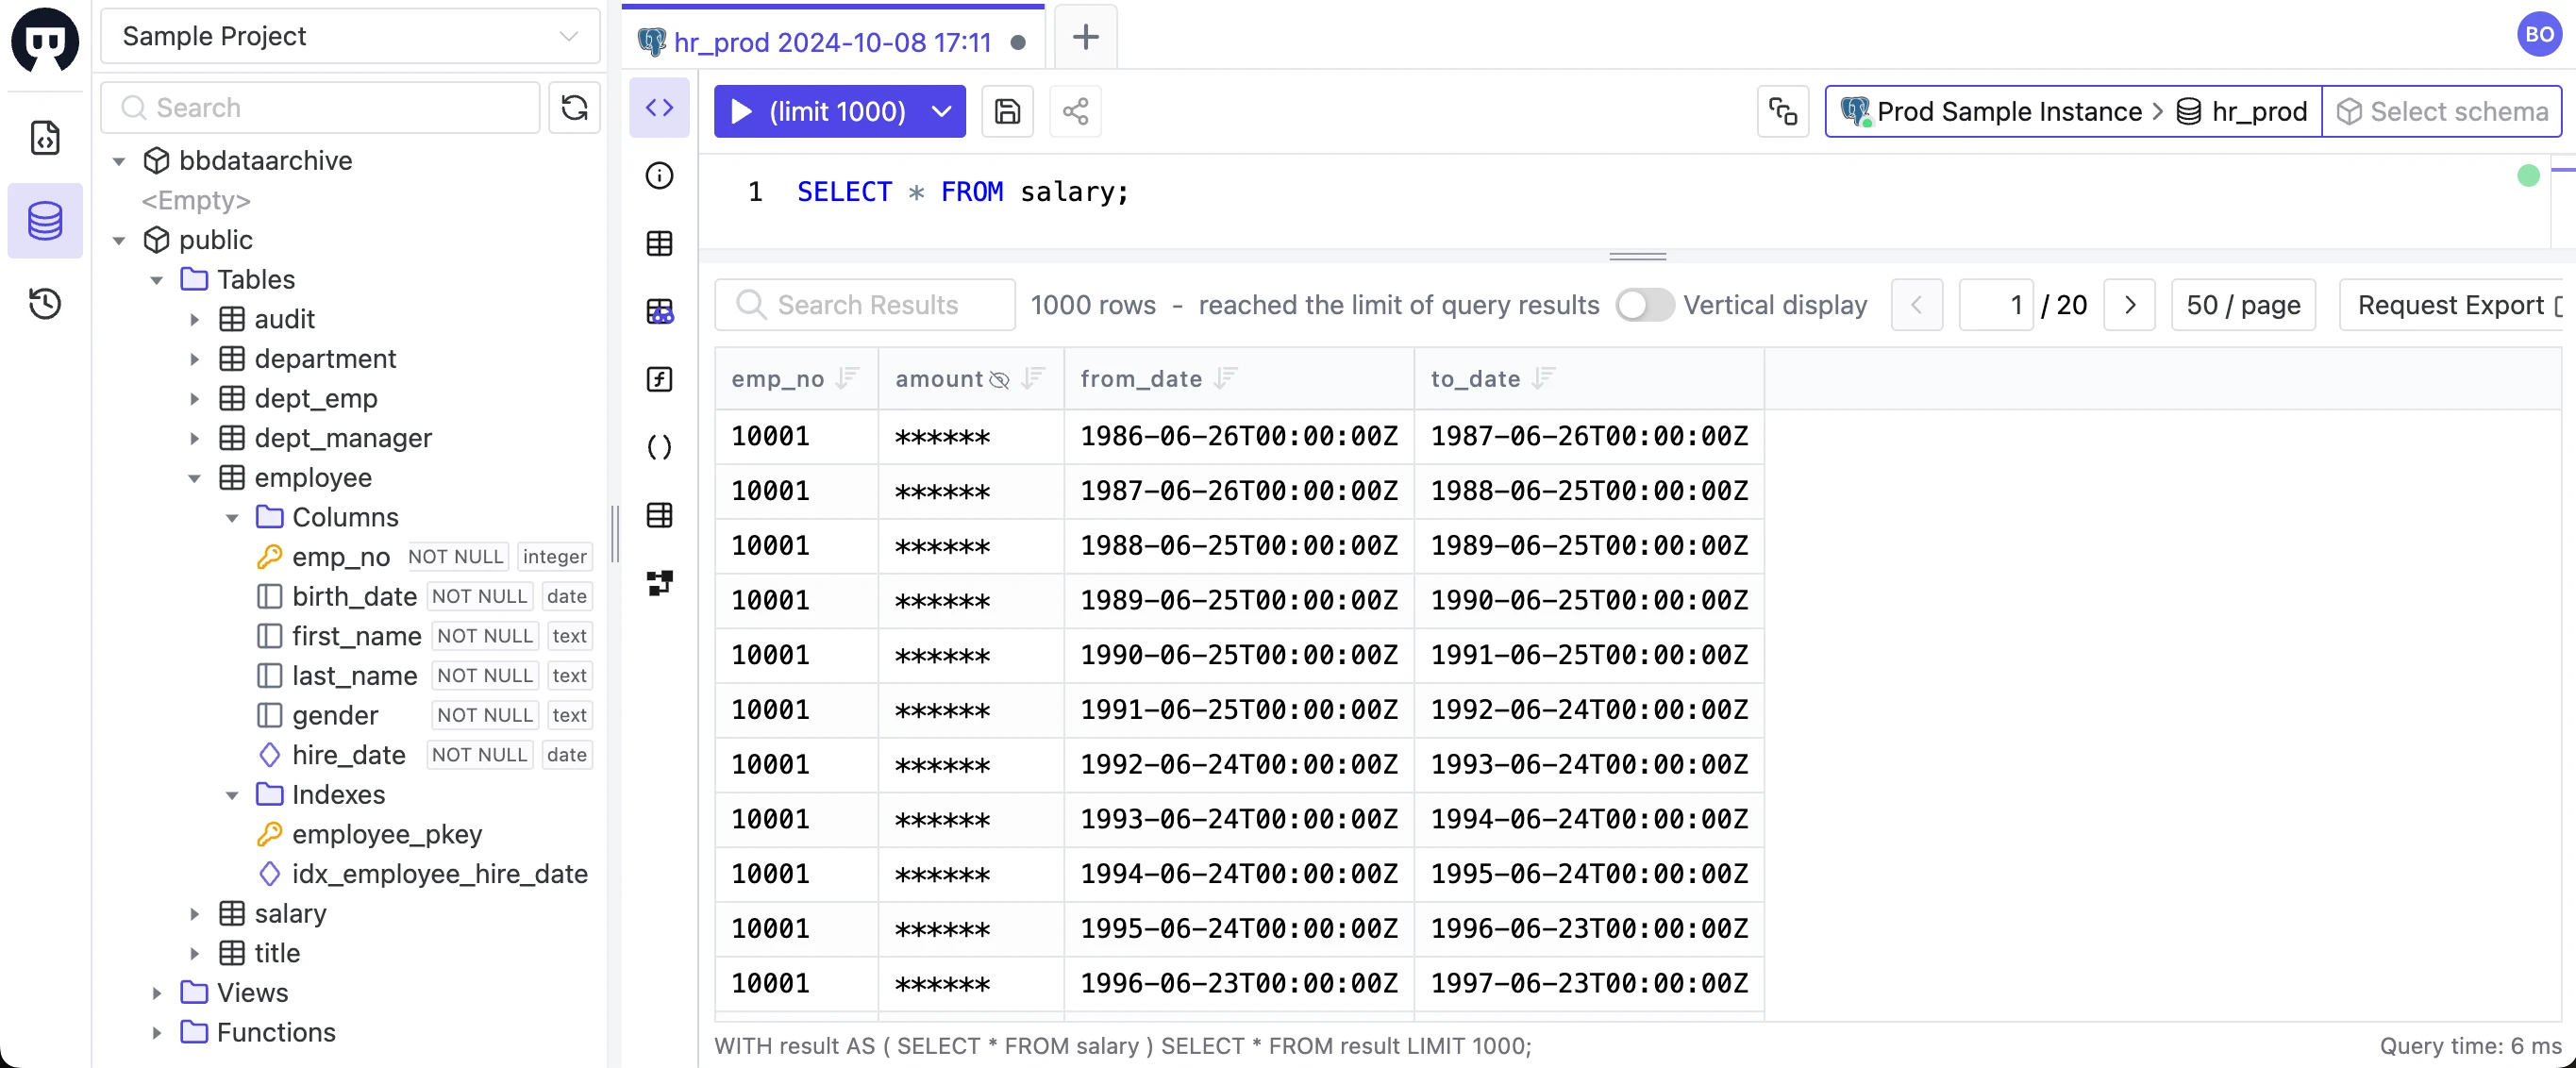2576x1068 pixels.
Task: Collapse the employee Columns folder
Action: (x=232, y=519)
